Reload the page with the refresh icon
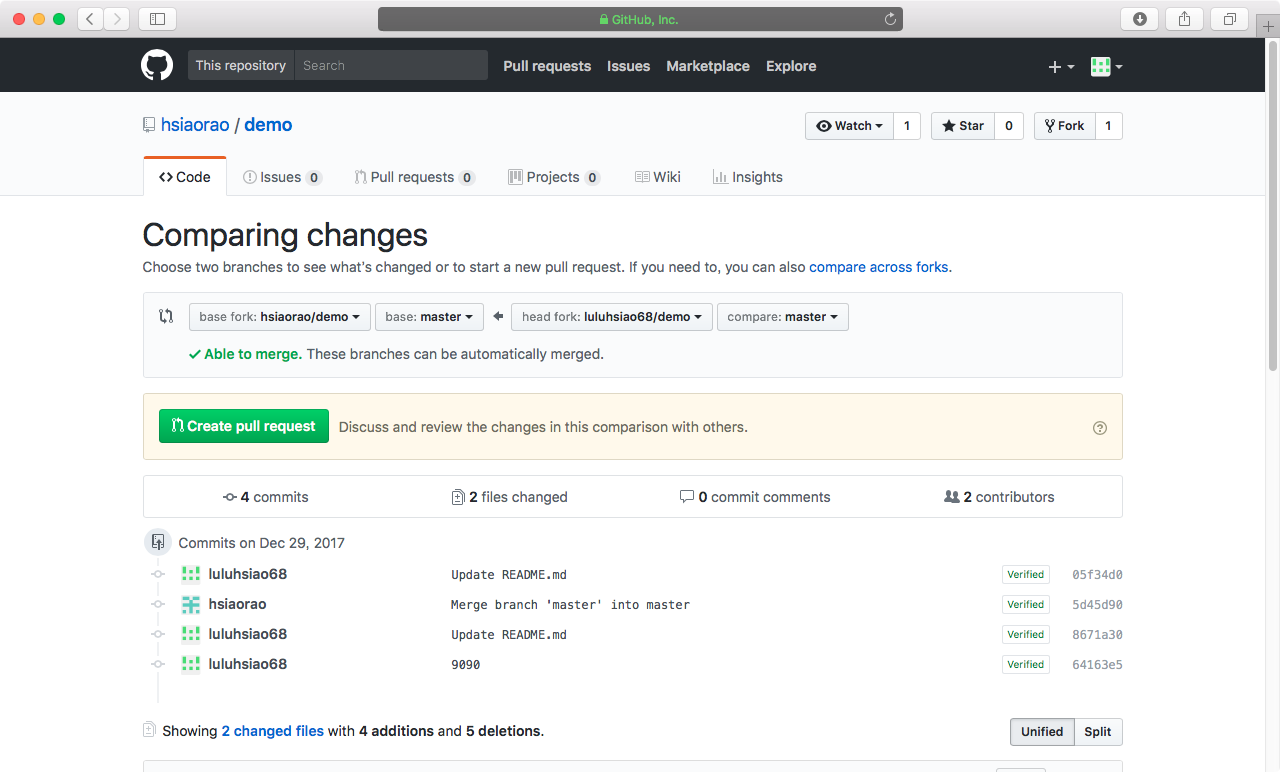 pyautogui.click(x=890, y=19)
